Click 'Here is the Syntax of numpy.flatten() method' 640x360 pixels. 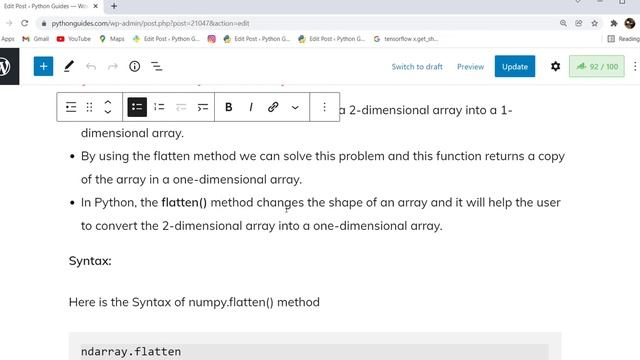point(194,302)
